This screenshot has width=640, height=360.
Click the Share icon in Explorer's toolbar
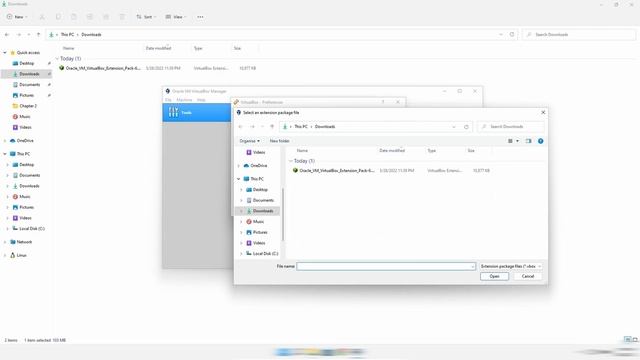(106, 17)
